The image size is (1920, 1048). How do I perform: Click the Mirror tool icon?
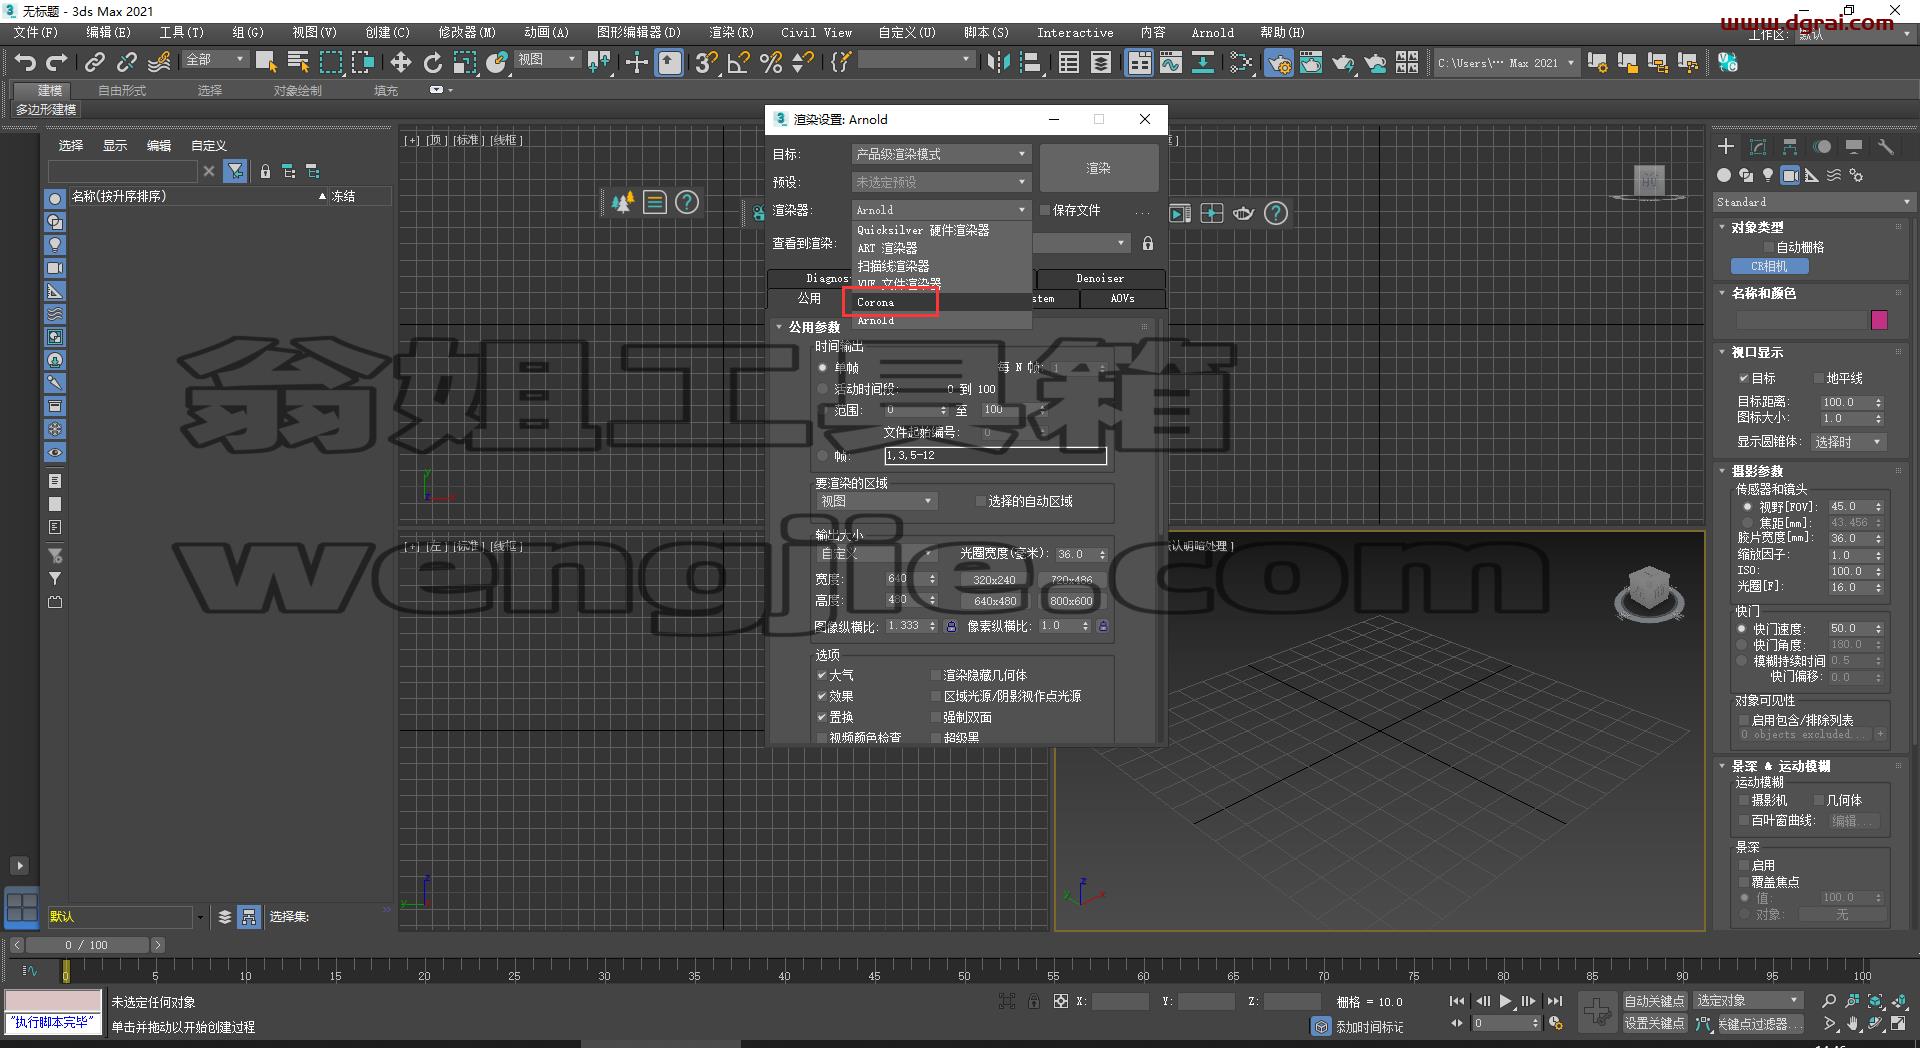coord(998,63)
